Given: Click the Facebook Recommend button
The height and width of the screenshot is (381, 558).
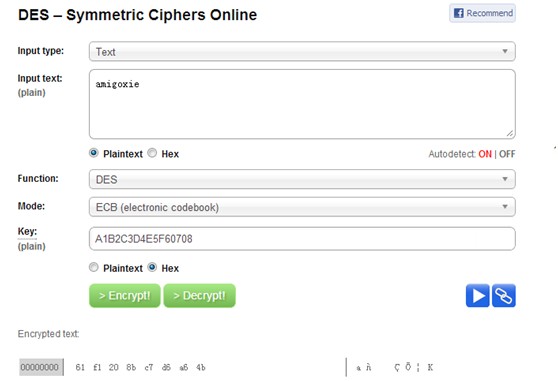Looking at the screenshot, I should click(x=482, y=13).
